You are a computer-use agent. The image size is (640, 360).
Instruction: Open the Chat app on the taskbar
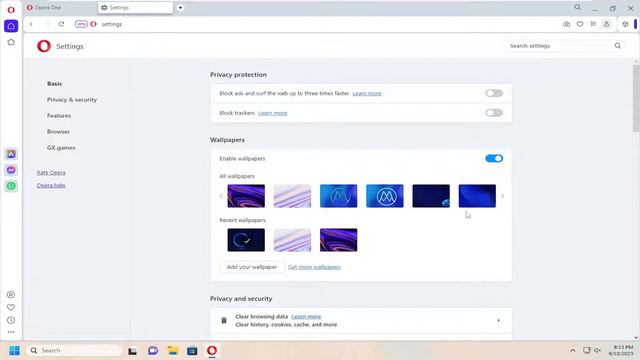(153, 351)
